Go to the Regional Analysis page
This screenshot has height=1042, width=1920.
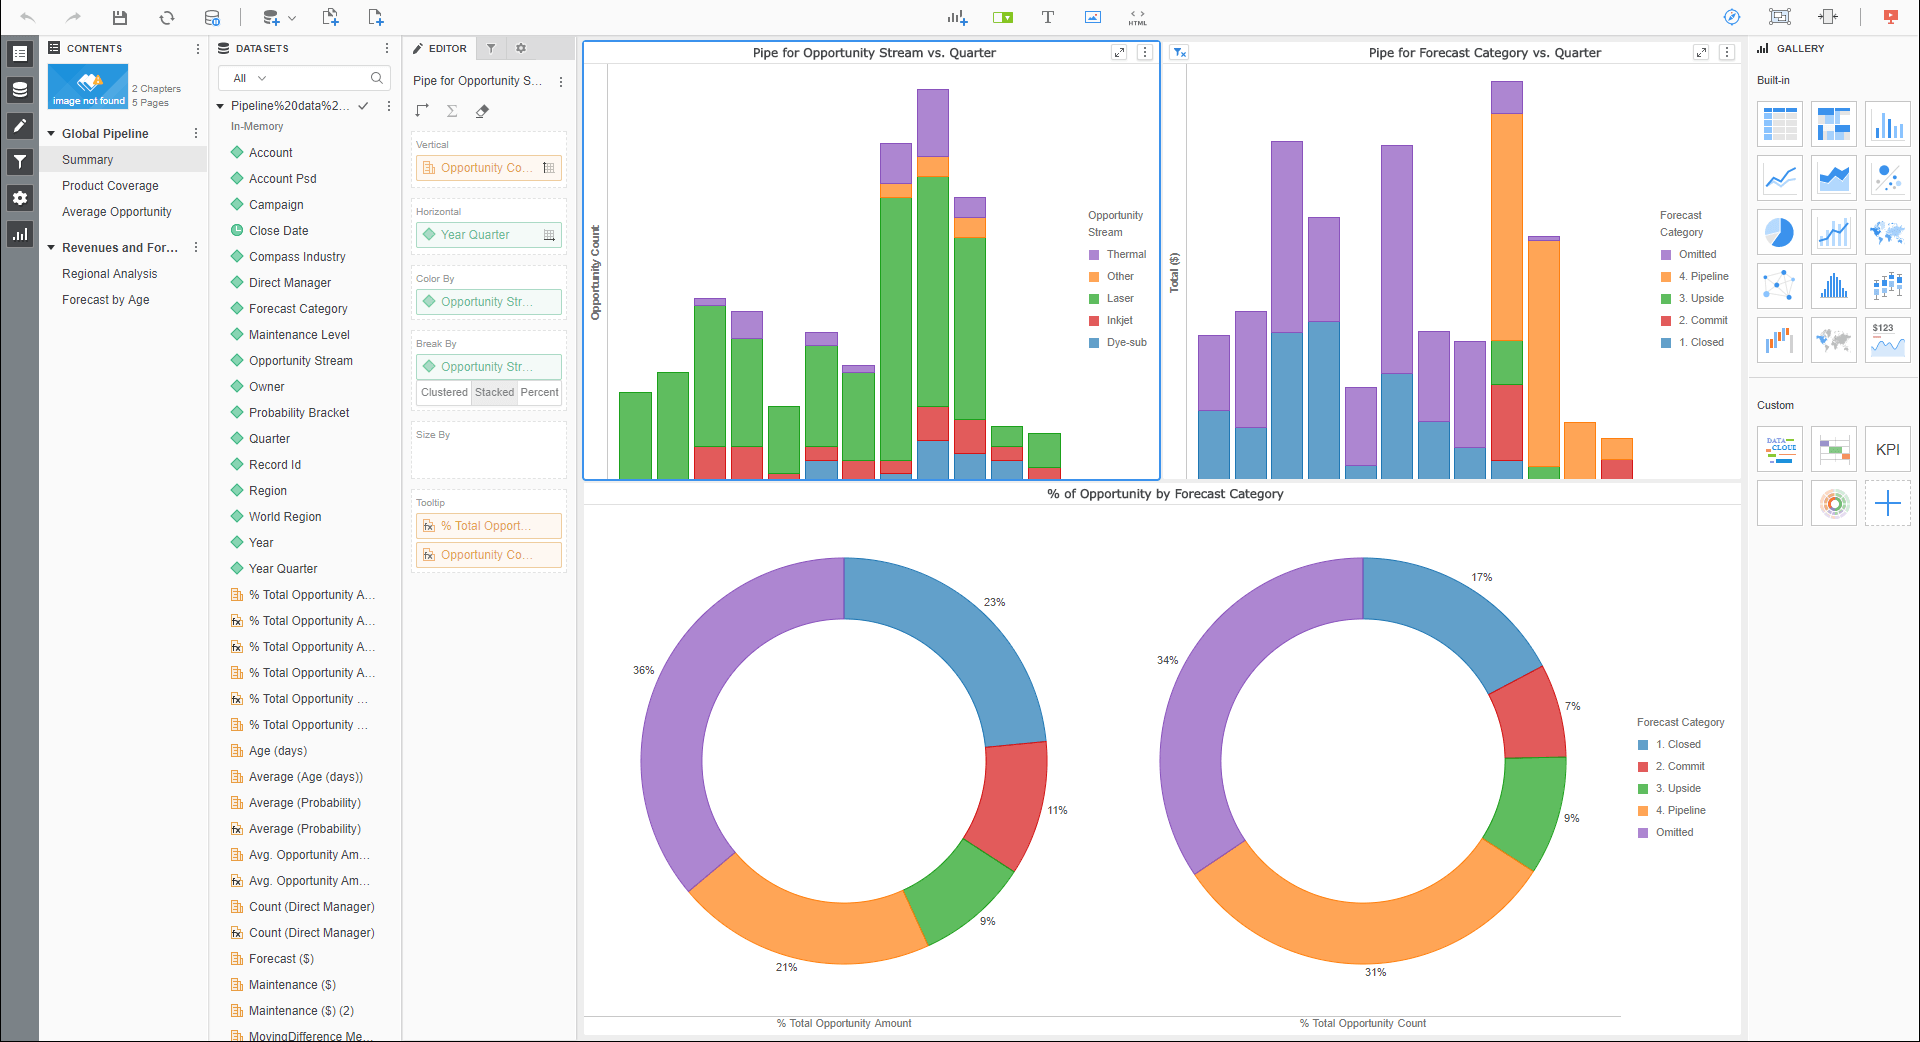point(109,273)
